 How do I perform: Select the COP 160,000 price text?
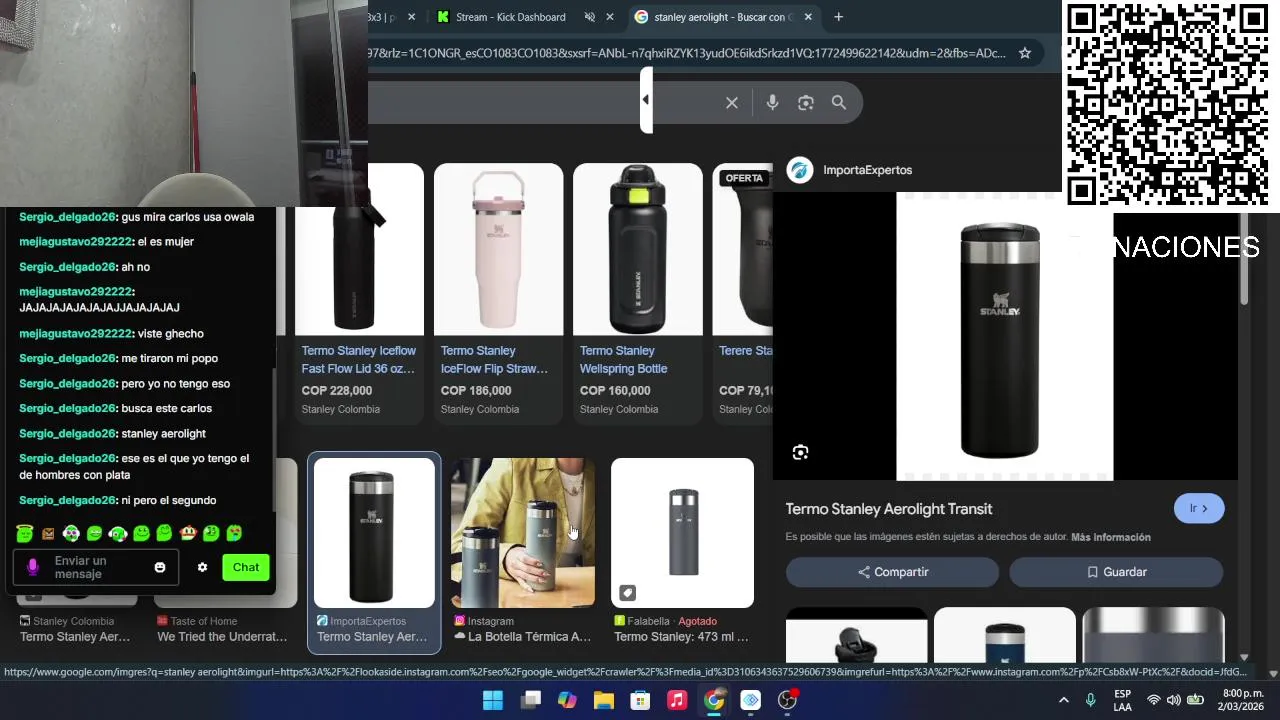[x=615, y=391]
